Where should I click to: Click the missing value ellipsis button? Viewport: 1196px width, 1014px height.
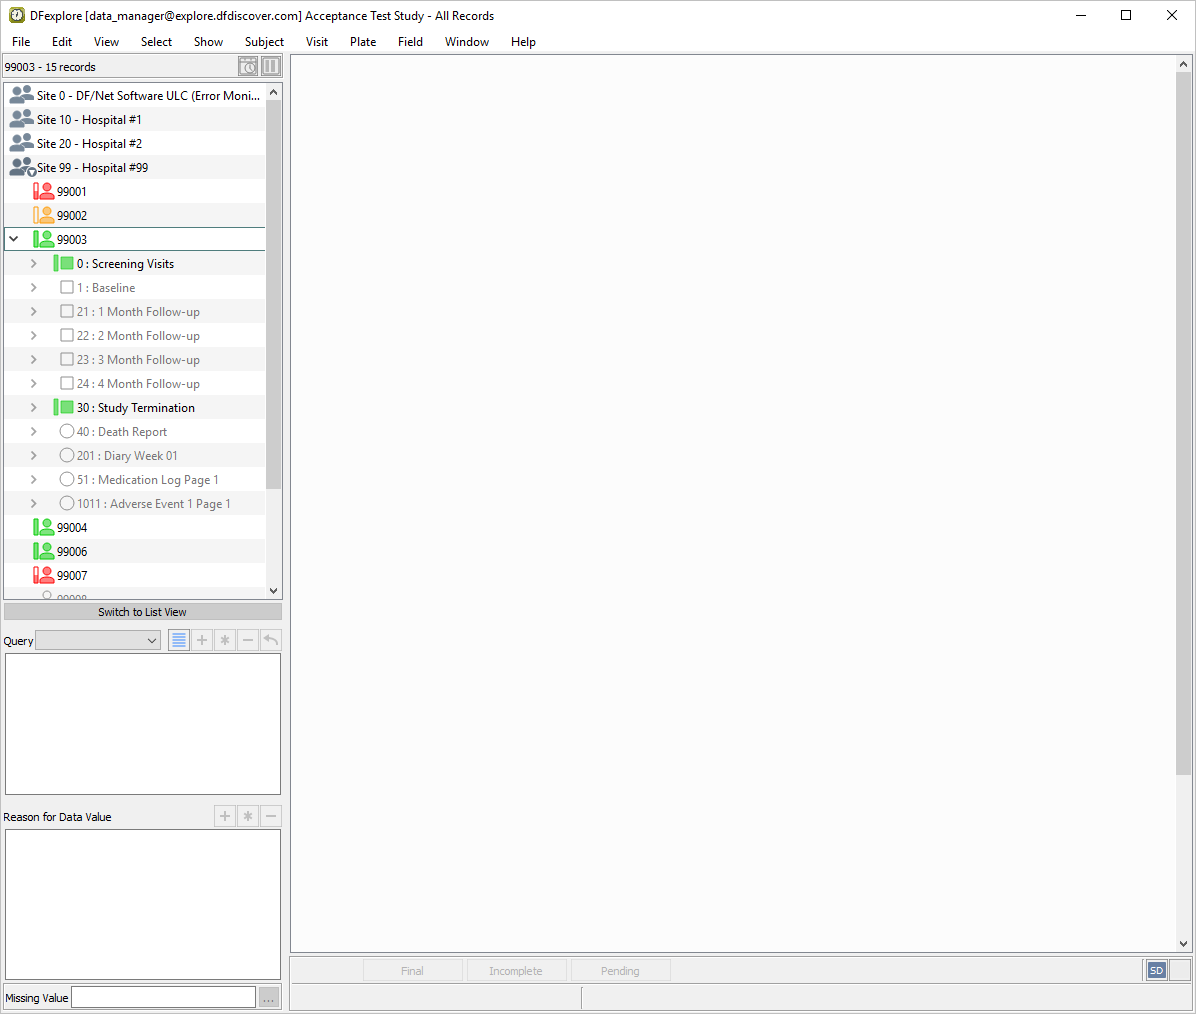[269, 997]
